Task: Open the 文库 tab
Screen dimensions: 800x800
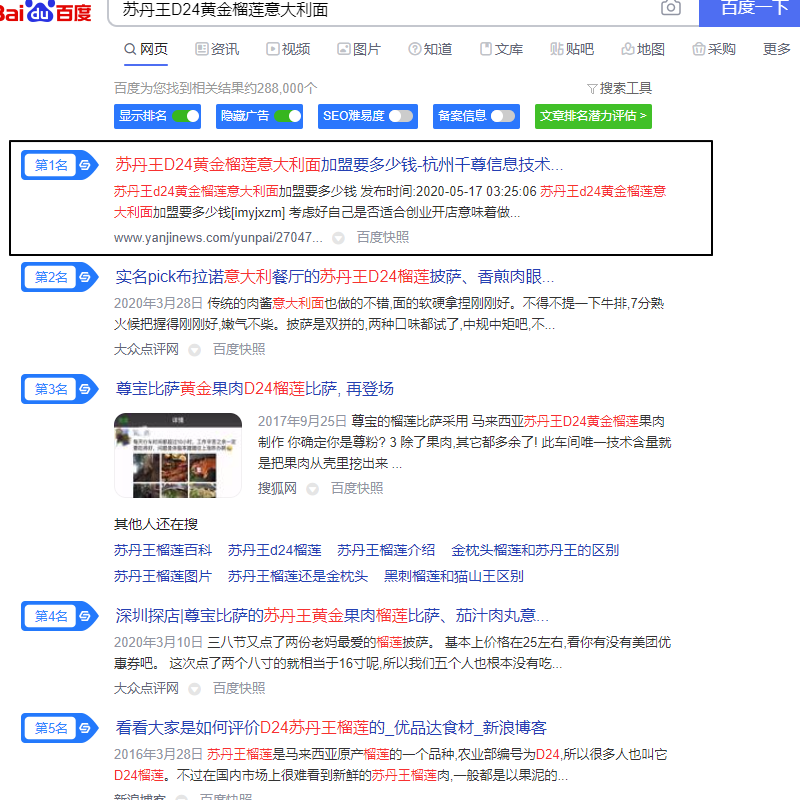Action: (x=502, y=49)
